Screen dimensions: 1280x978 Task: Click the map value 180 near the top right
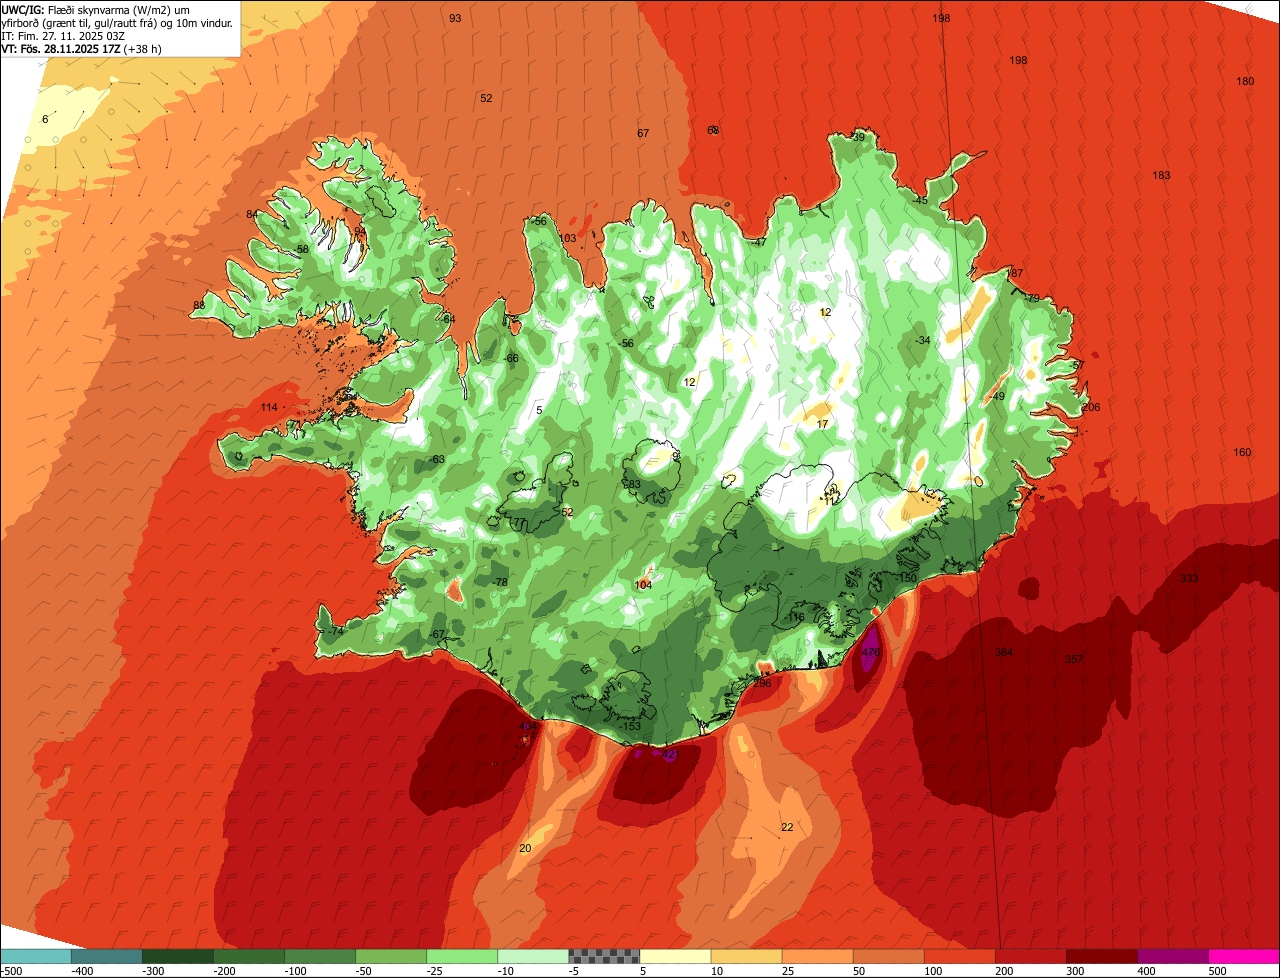(x=1245, y=82)
